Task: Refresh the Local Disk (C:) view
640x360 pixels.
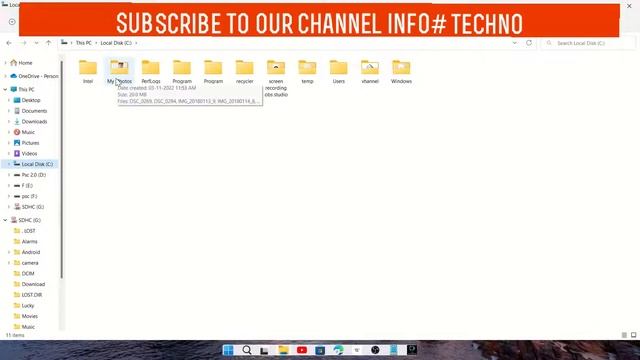Action: 529,43
